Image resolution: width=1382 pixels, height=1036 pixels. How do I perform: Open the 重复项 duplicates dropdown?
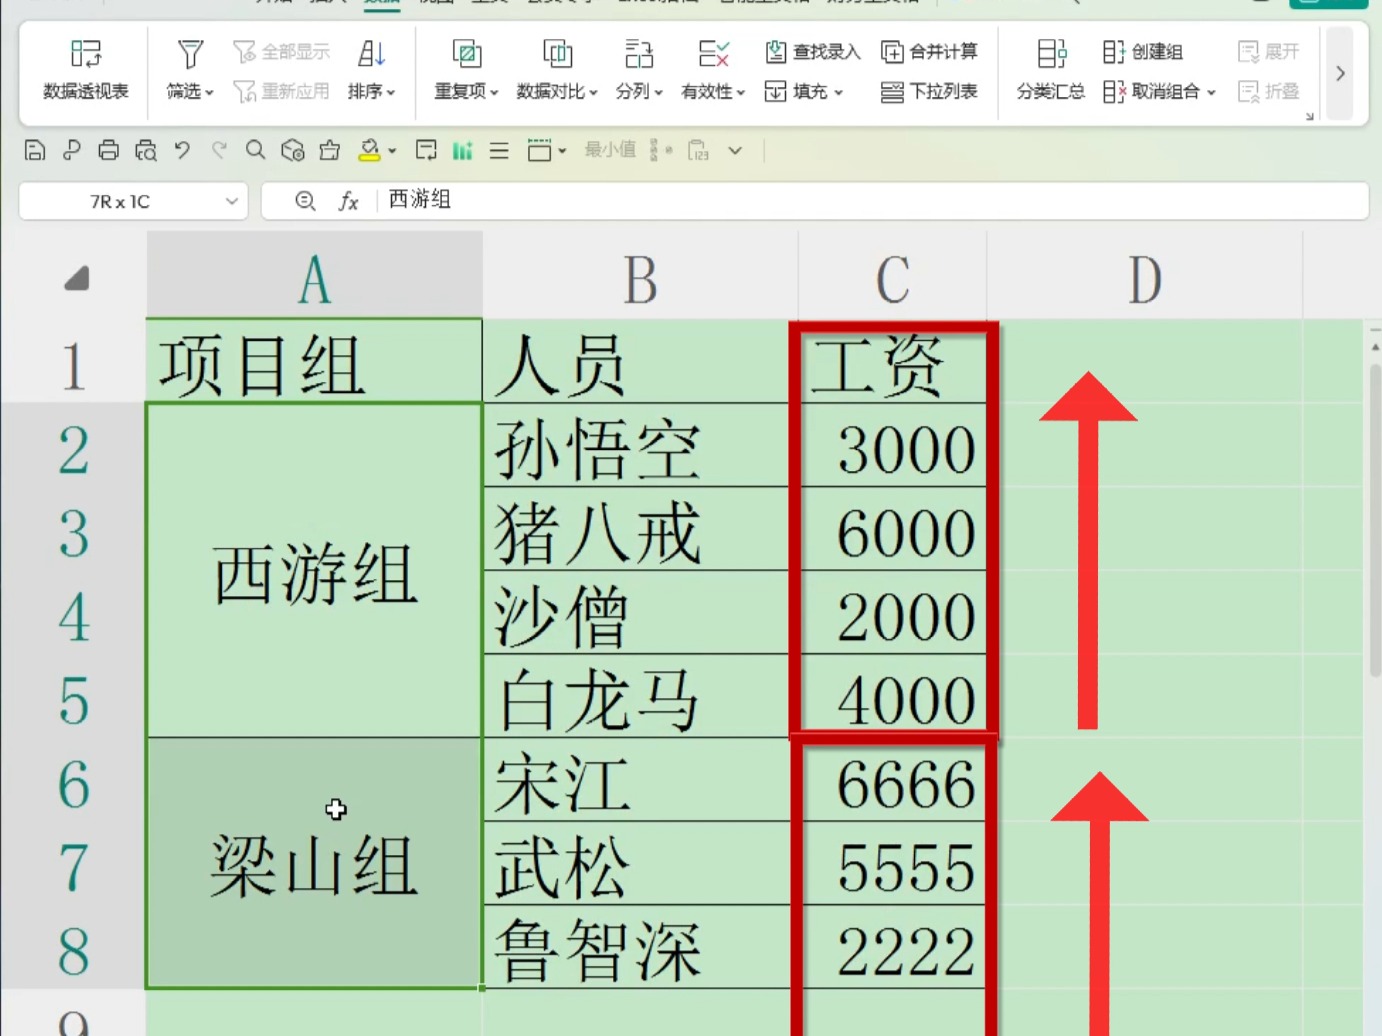(x=466, y=71)
